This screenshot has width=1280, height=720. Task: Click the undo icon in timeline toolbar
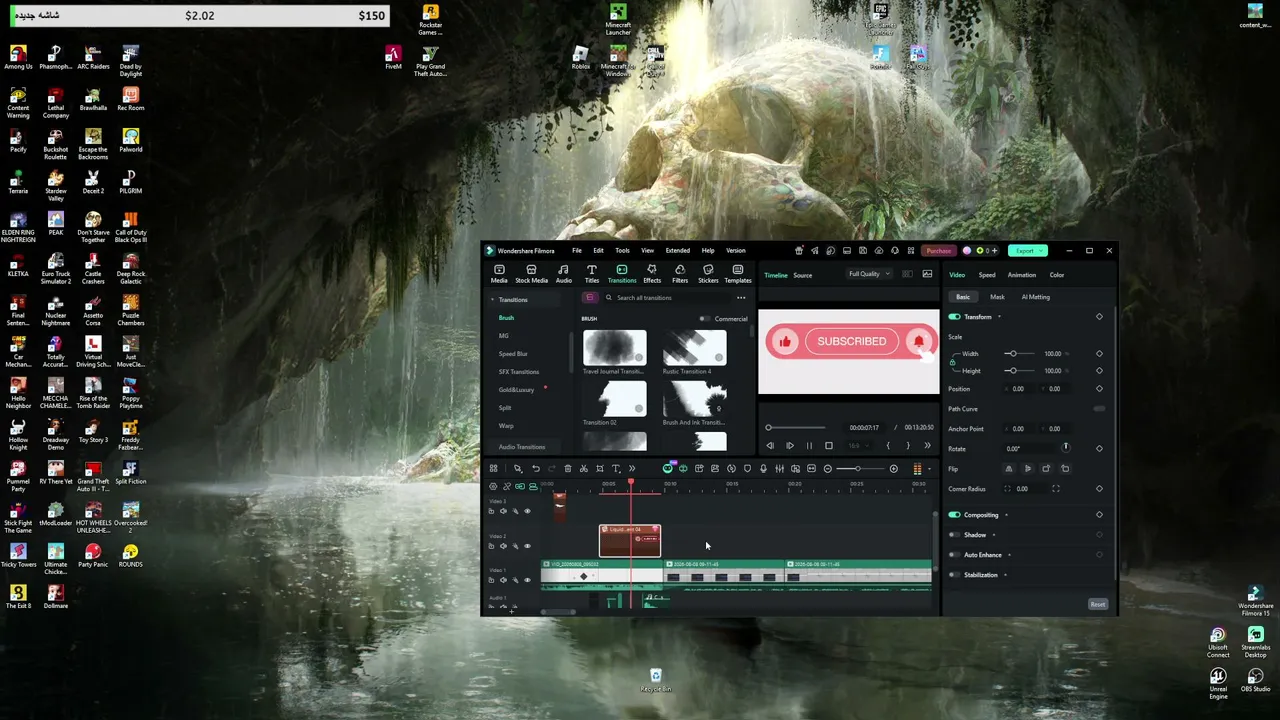pyautogui.click(x=536, y=469)
